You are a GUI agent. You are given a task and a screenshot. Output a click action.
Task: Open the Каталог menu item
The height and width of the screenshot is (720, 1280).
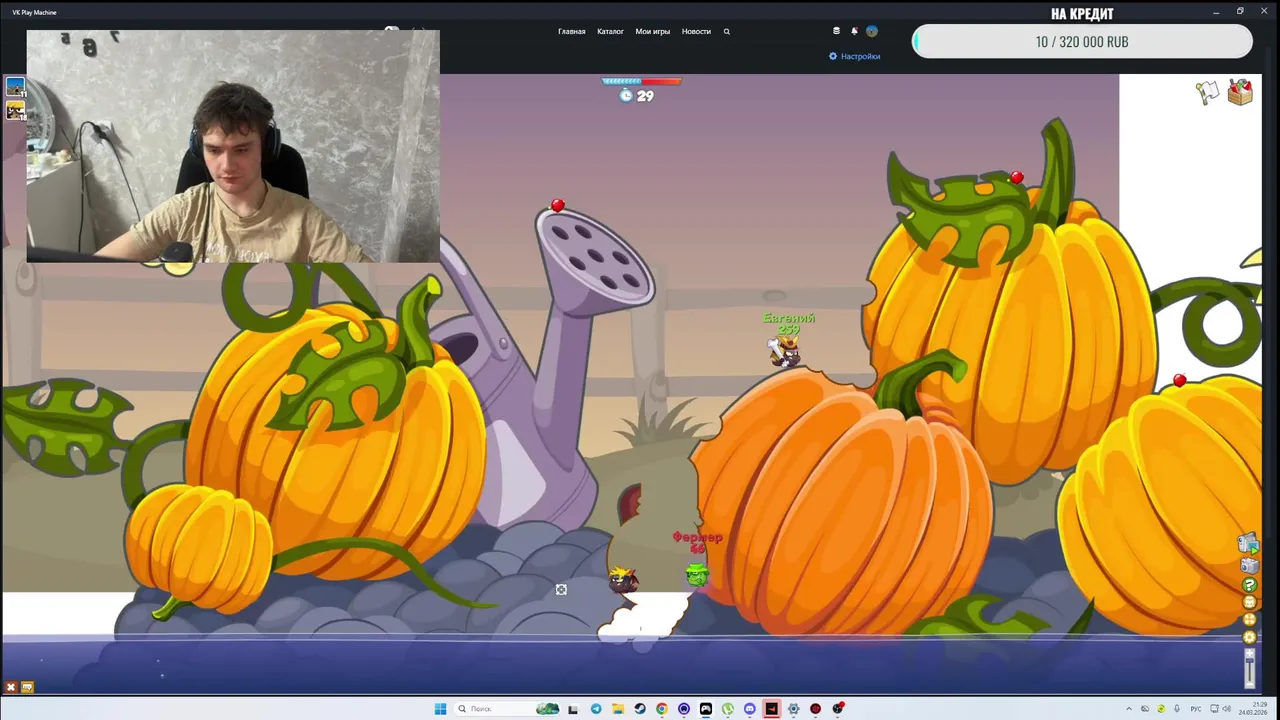610,31
